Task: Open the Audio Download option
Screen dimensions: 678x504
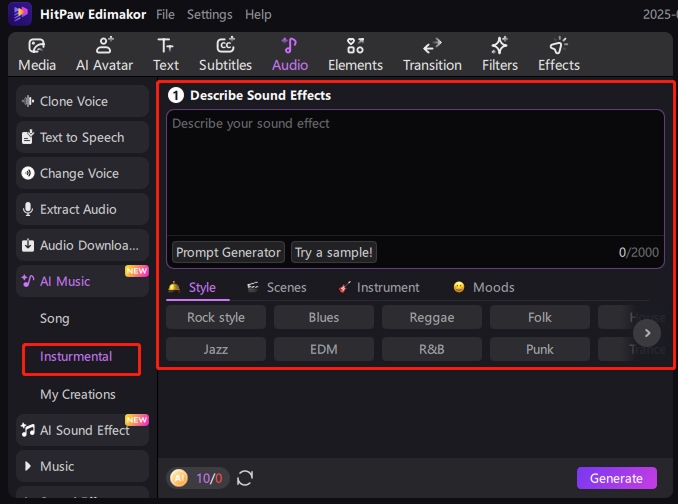Action: click(83, 245)
